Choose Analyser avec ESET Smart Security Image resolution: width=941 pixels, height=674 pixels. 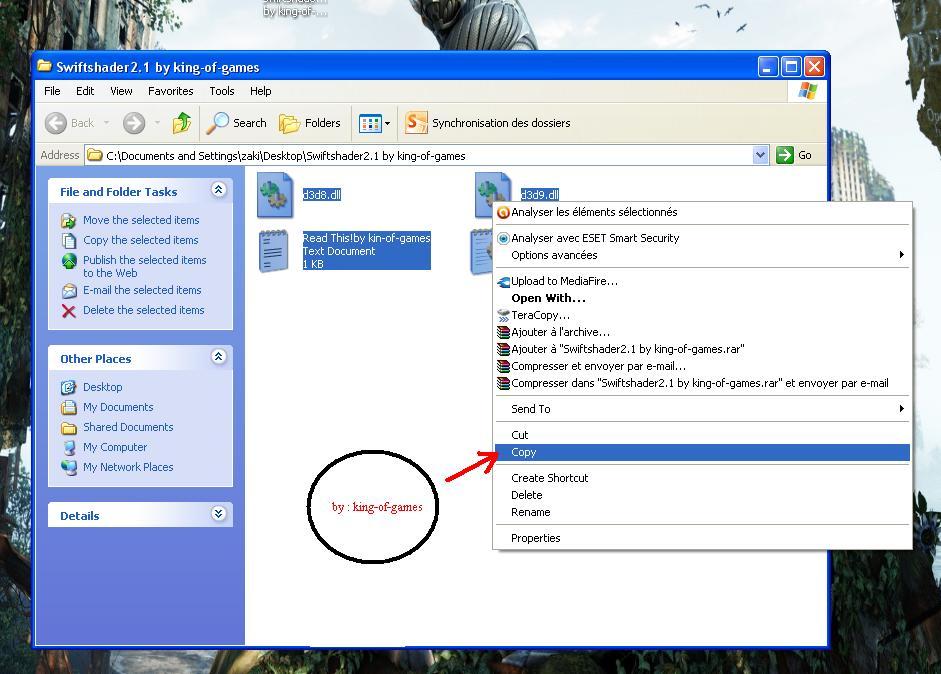point(702,238)
